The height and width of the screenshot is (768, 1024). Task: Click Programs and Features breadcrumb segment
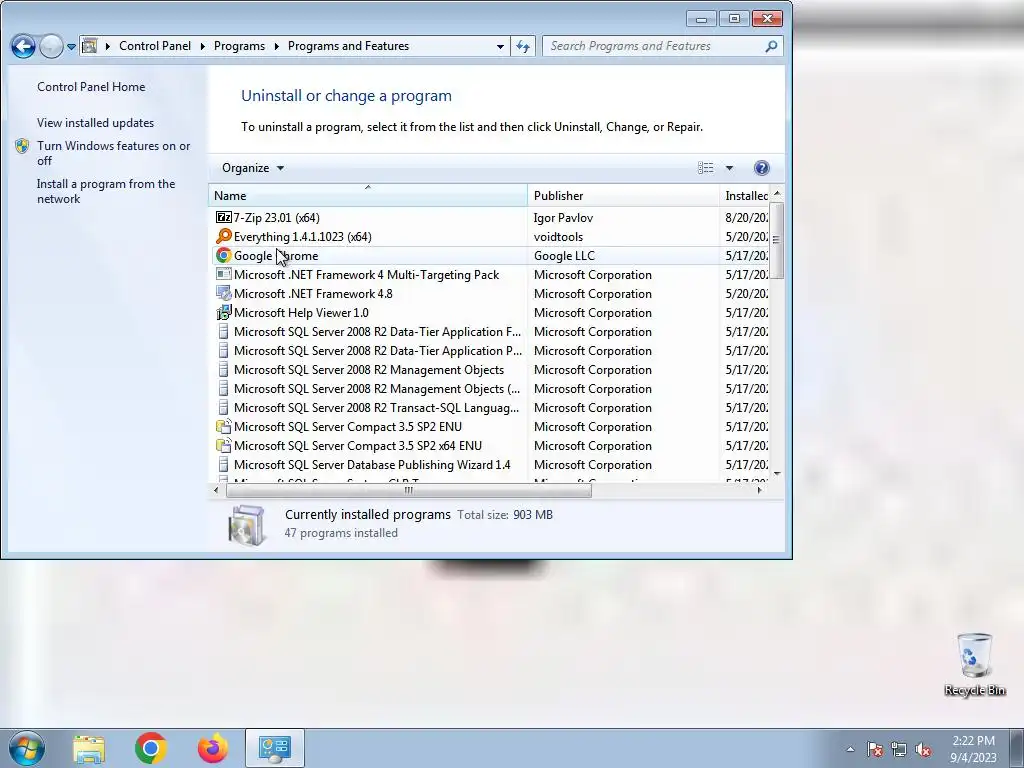[348, 46]
